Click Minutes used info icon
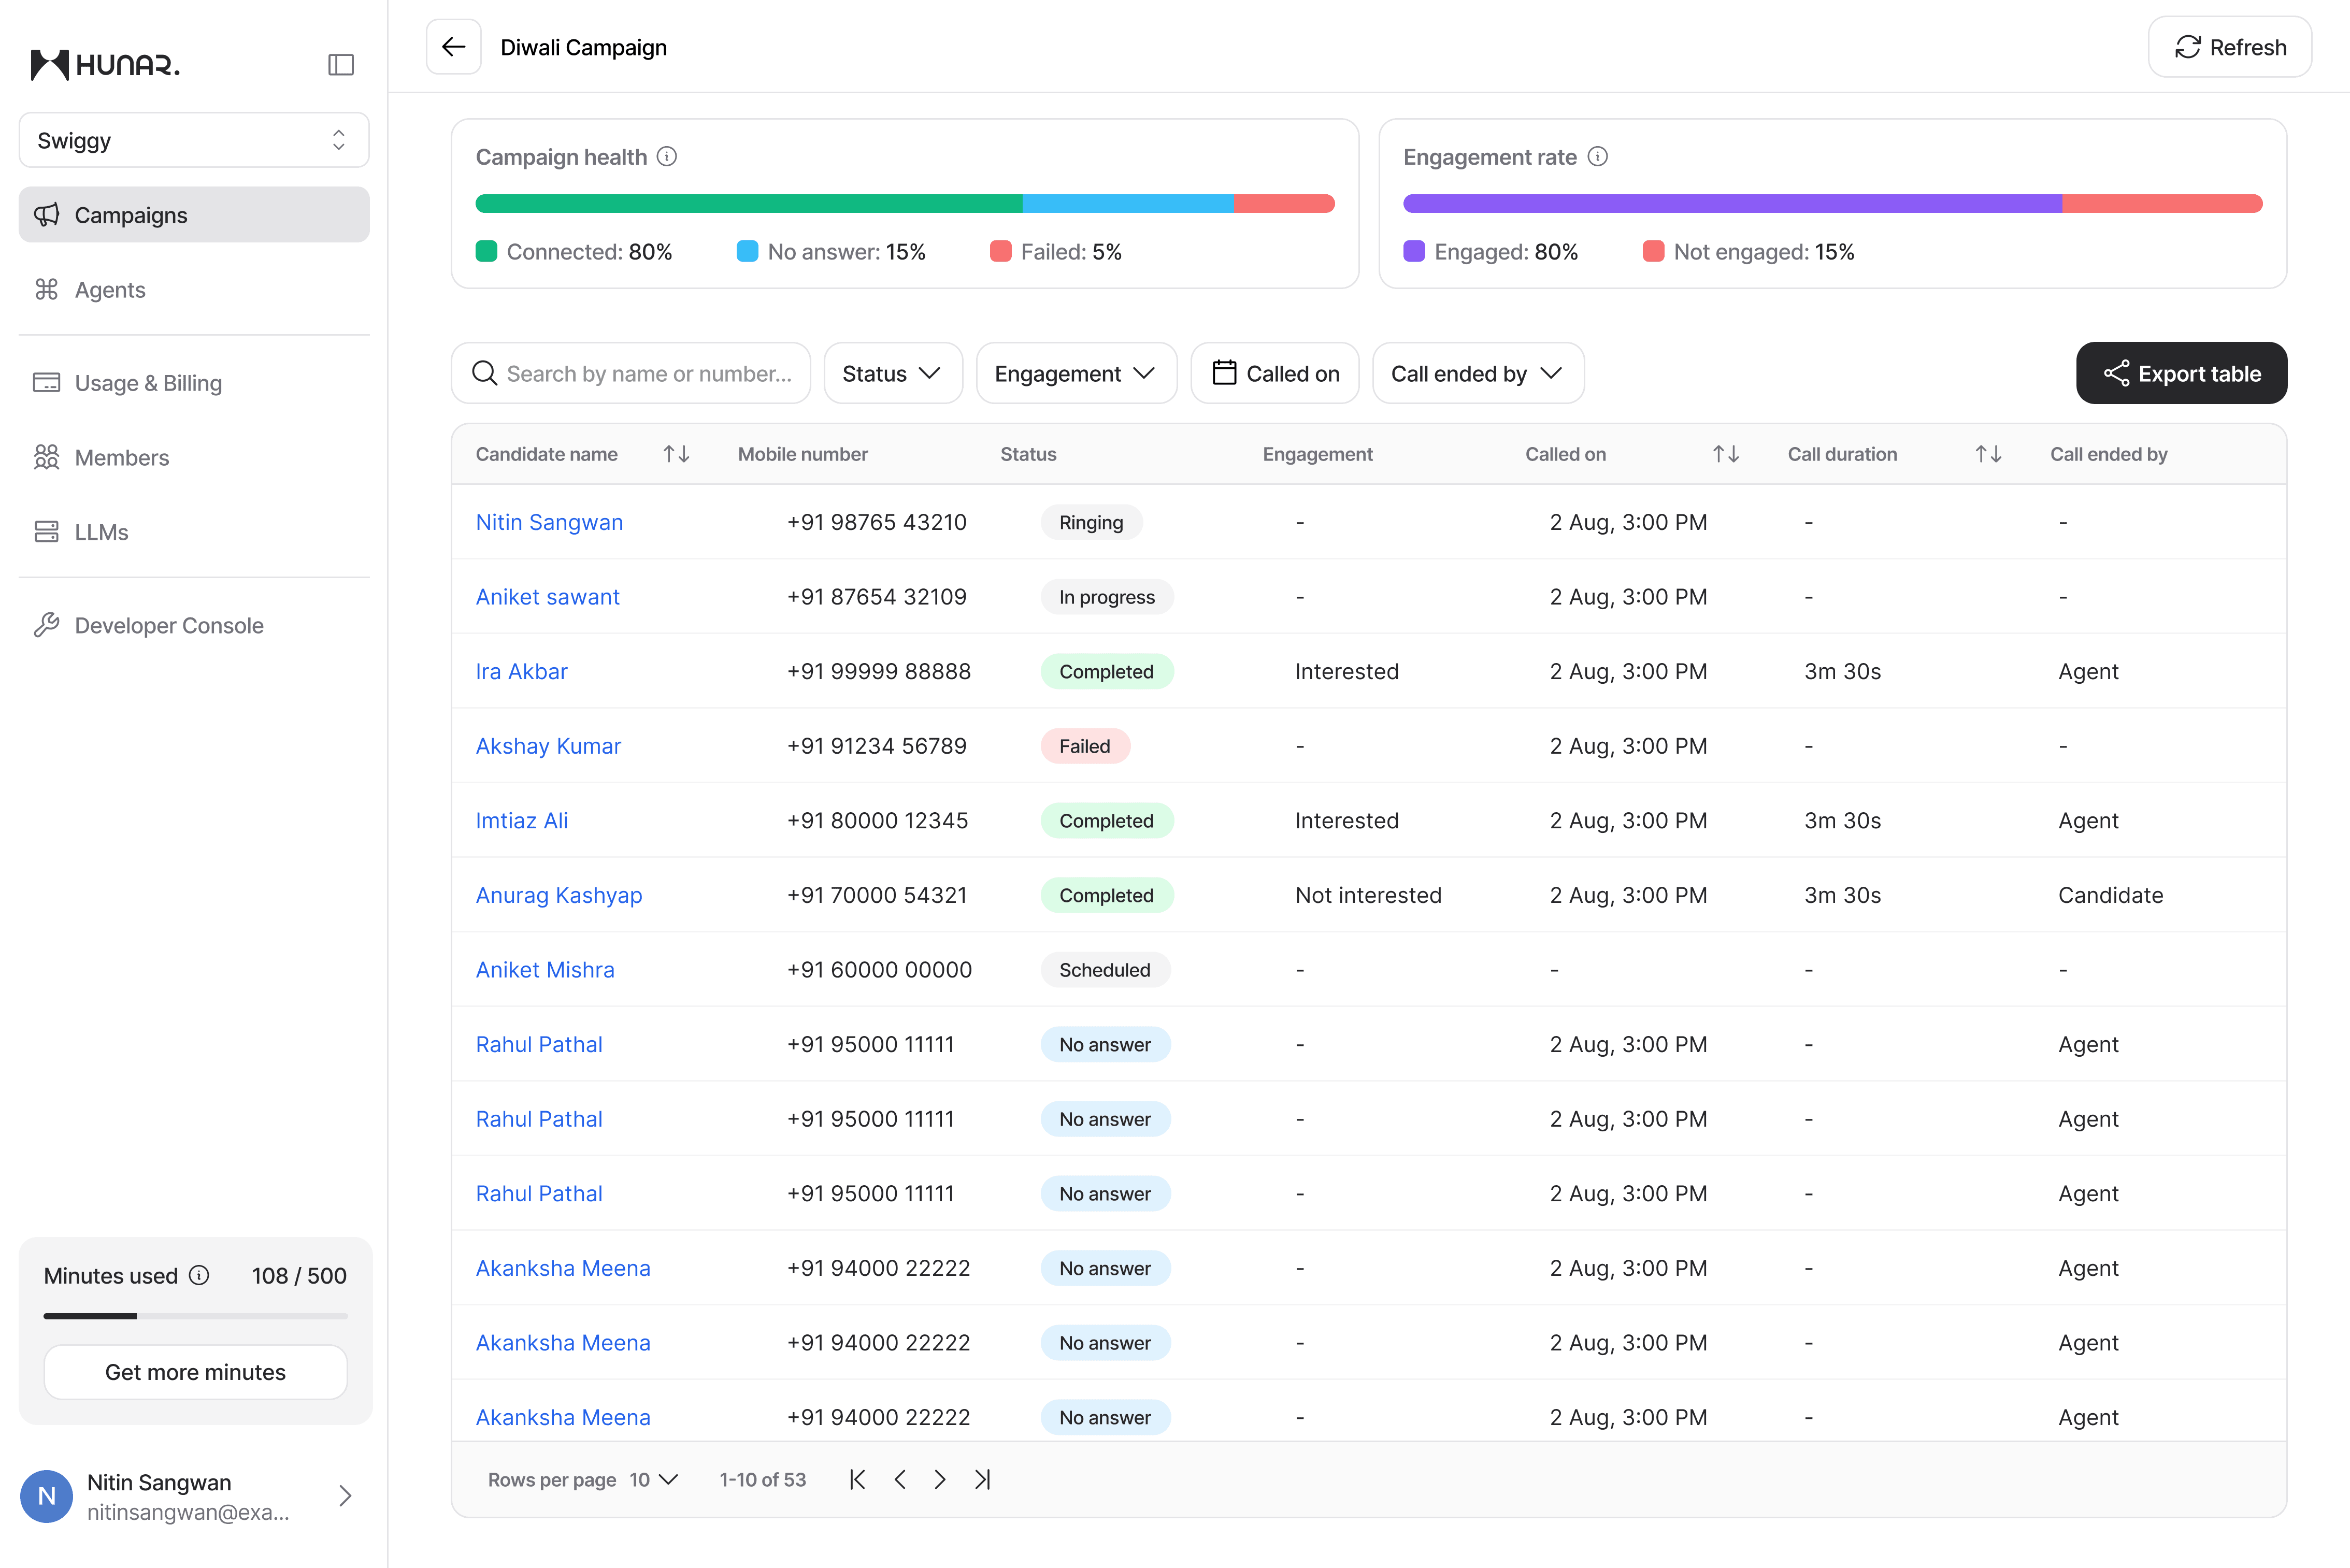Image resolution: width=2350 pixels, height=1568 pixels. click(x=200, y=1275)
